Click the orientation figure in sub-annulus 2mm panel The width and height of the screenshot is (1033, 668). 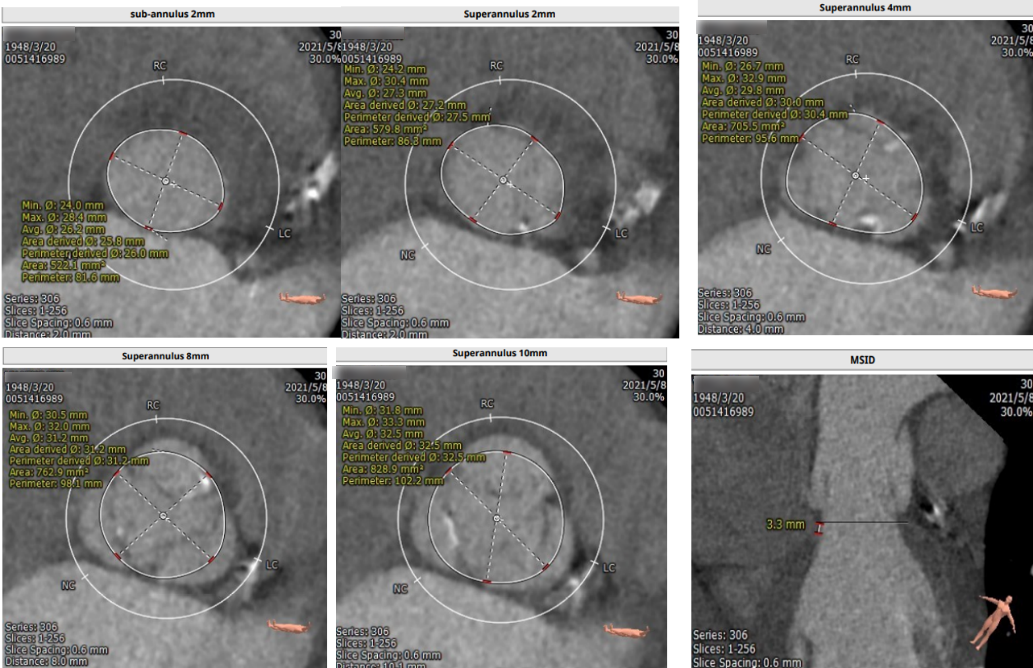tap(302, 298)
